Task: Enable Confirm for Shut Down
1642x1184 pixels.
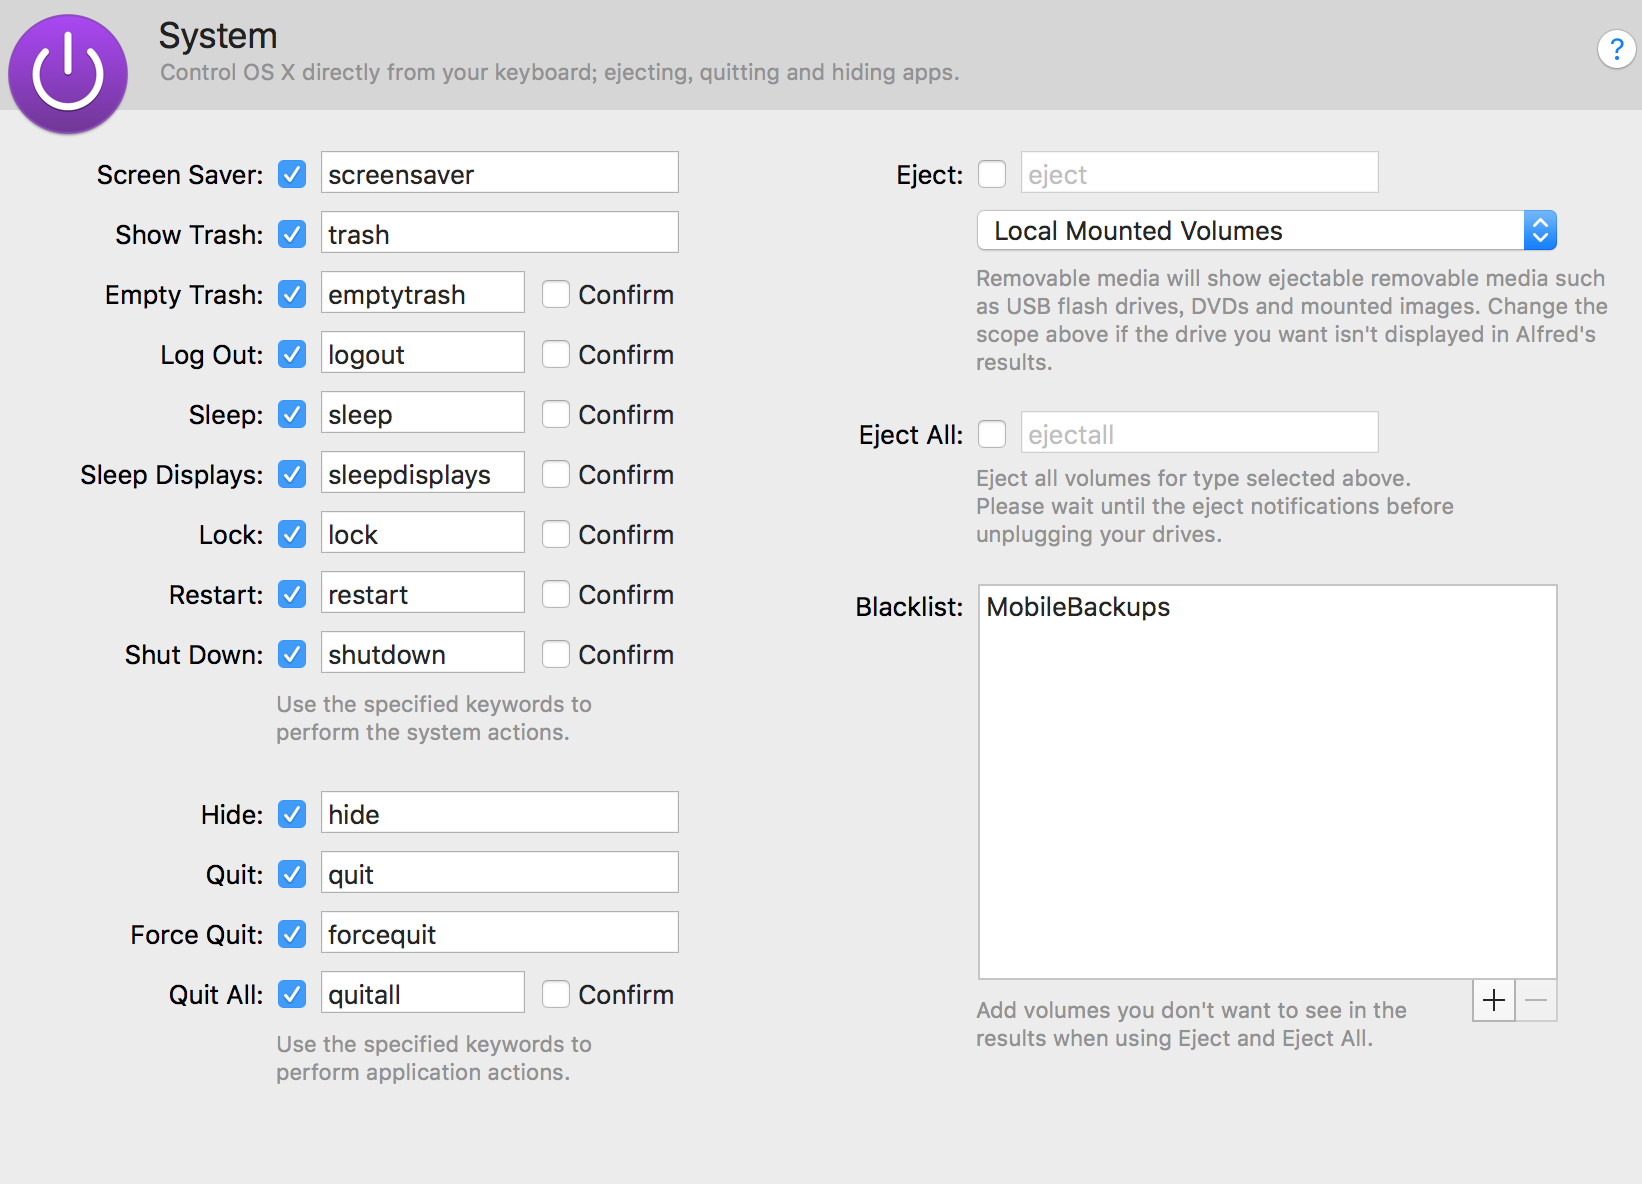Action: [556, 654]
